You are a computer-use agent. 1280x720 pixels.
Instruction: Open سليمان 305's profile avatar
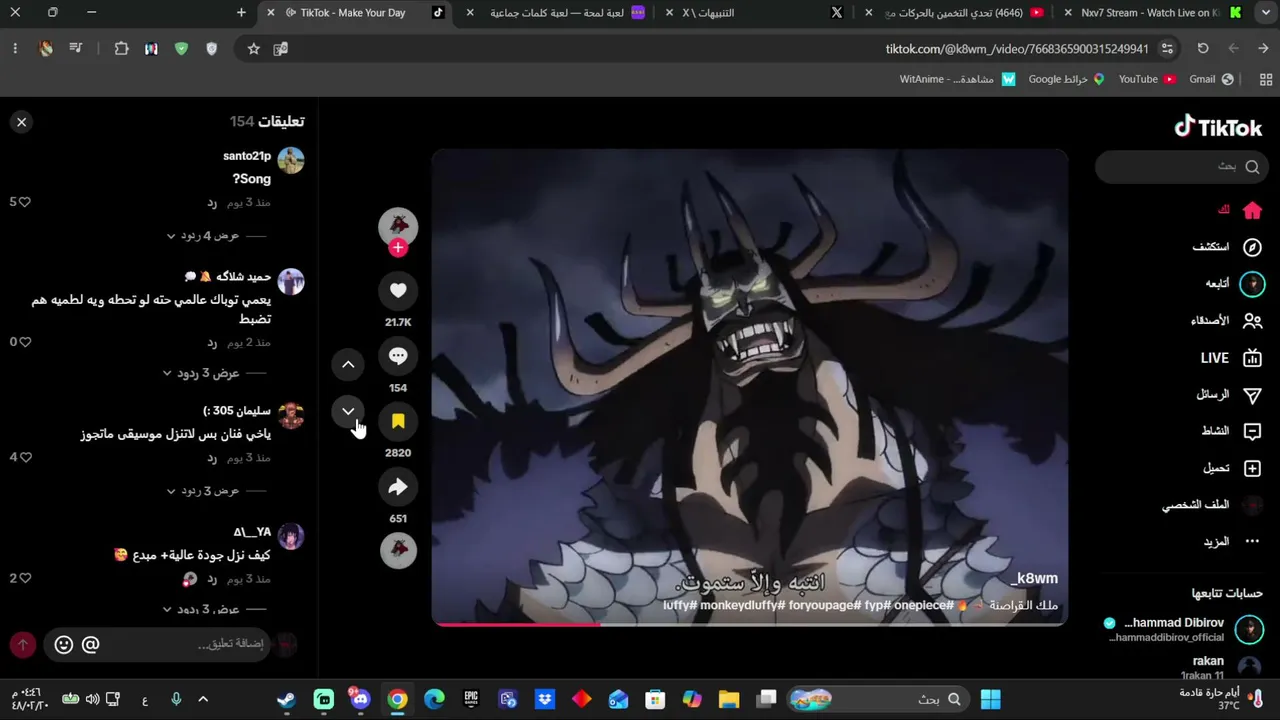(x=291, y=415)
